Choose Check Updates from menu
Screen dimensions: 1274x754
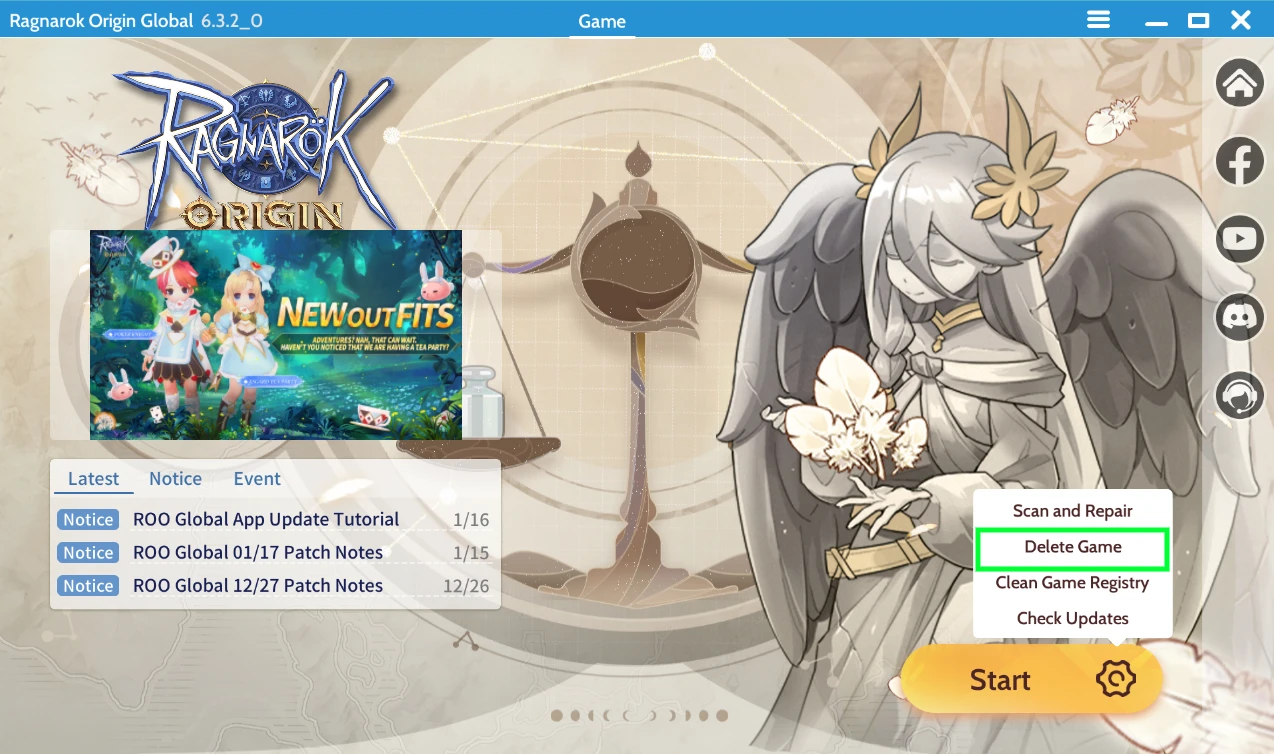[x=1073, y=618]
